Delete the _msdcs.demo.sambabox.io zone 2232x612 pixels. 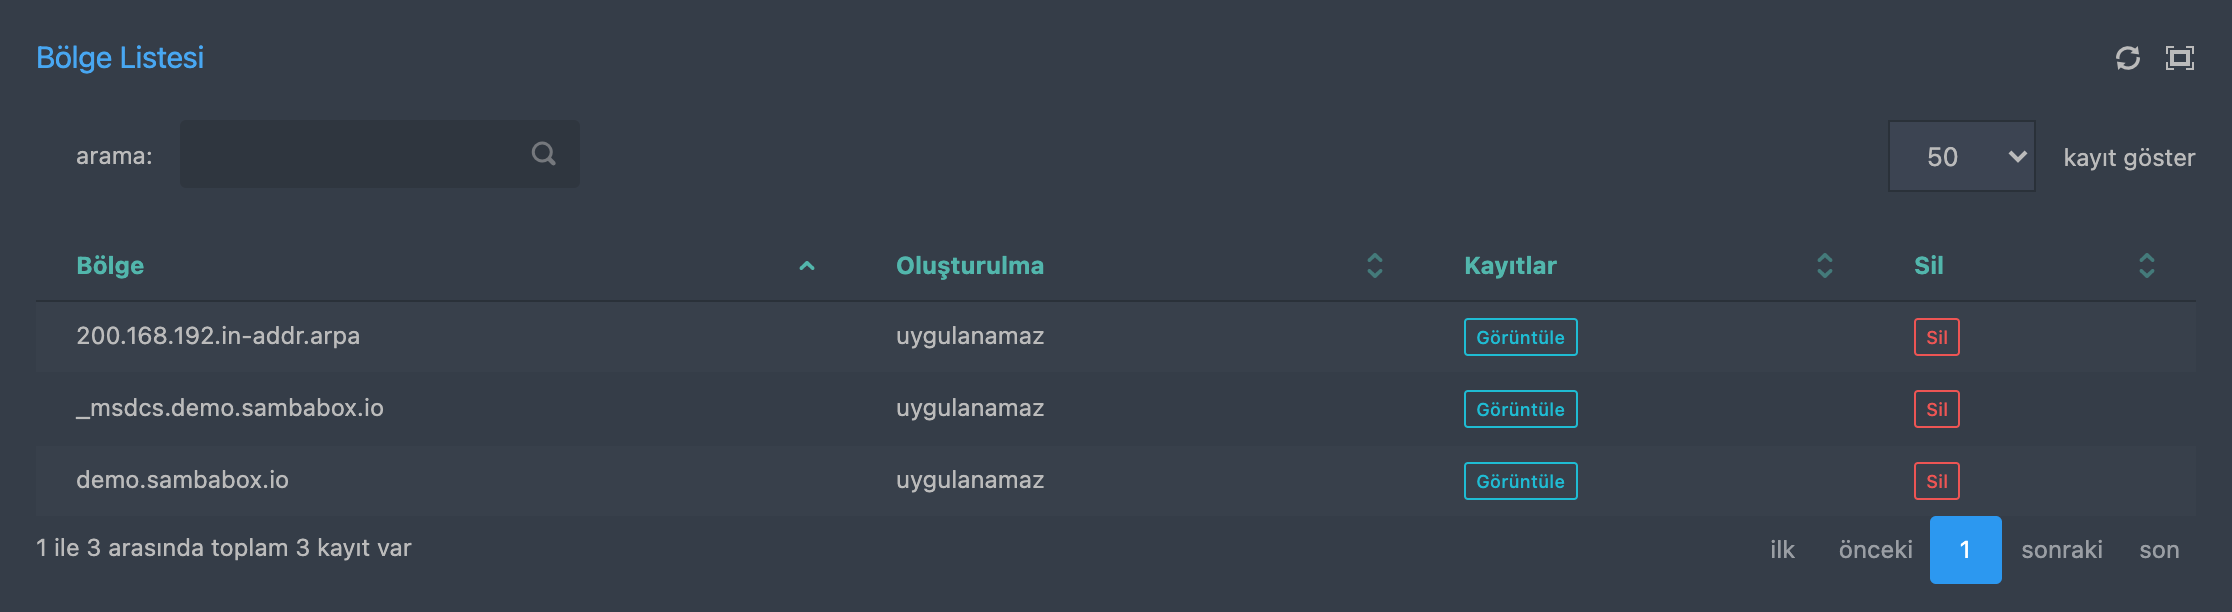tap(1936, 409)
